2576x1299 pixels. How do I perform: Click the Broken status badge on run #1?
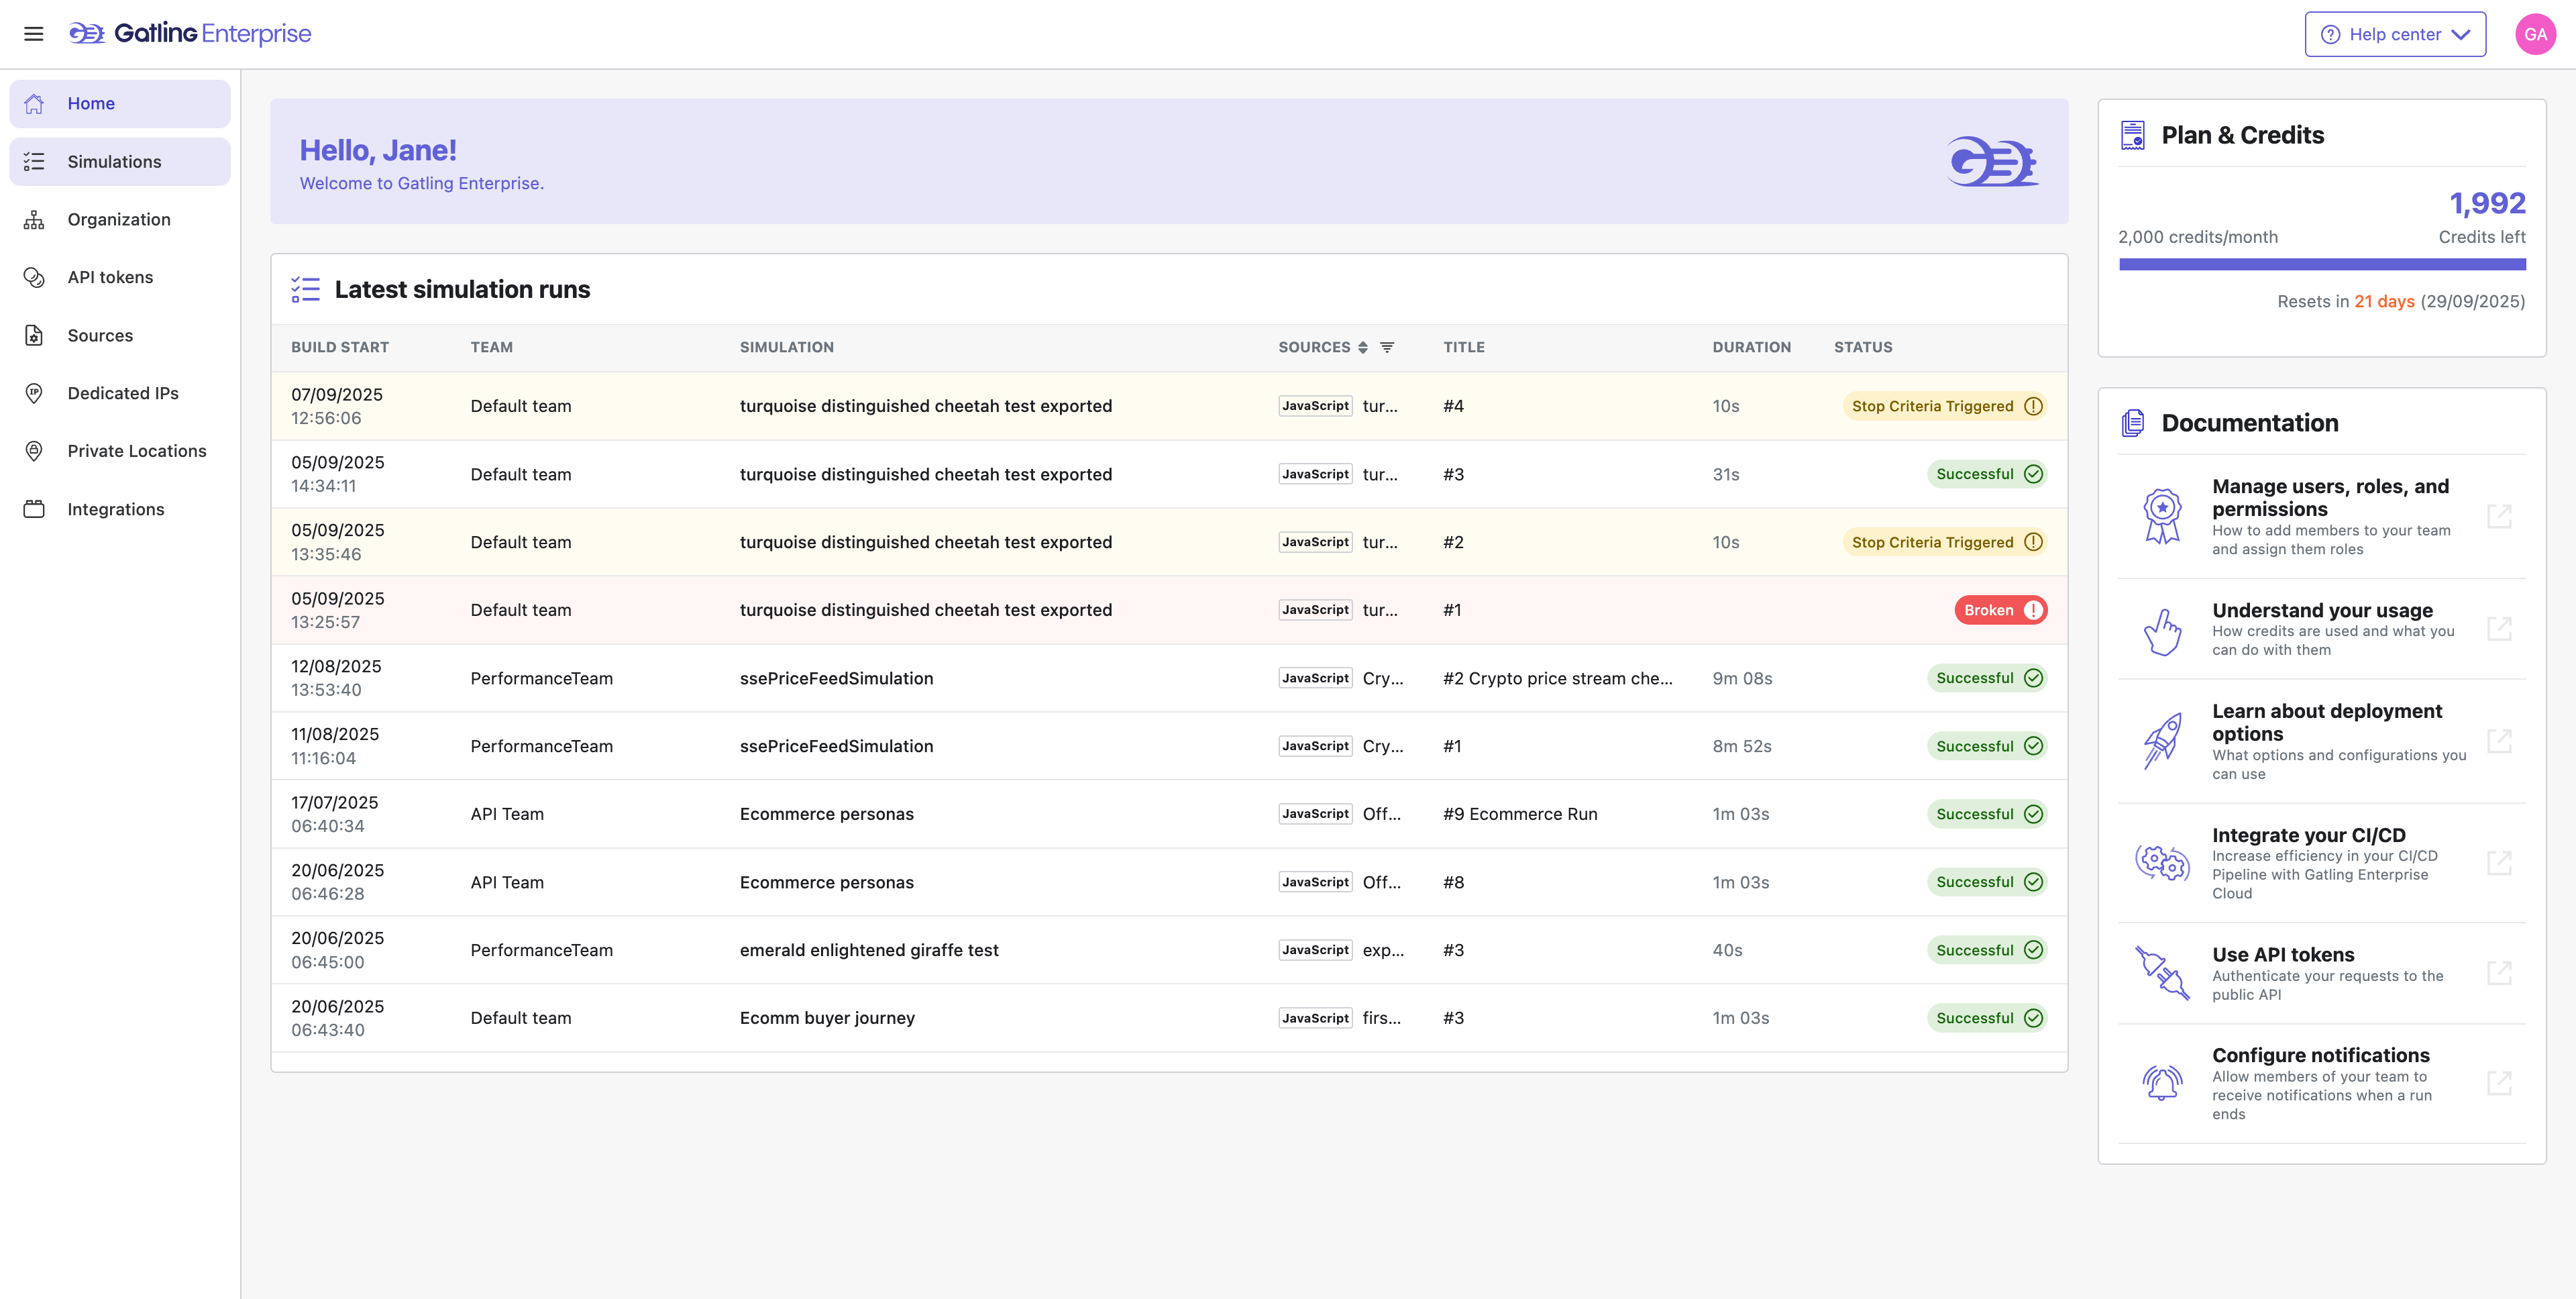click(x=2000, y=610)
